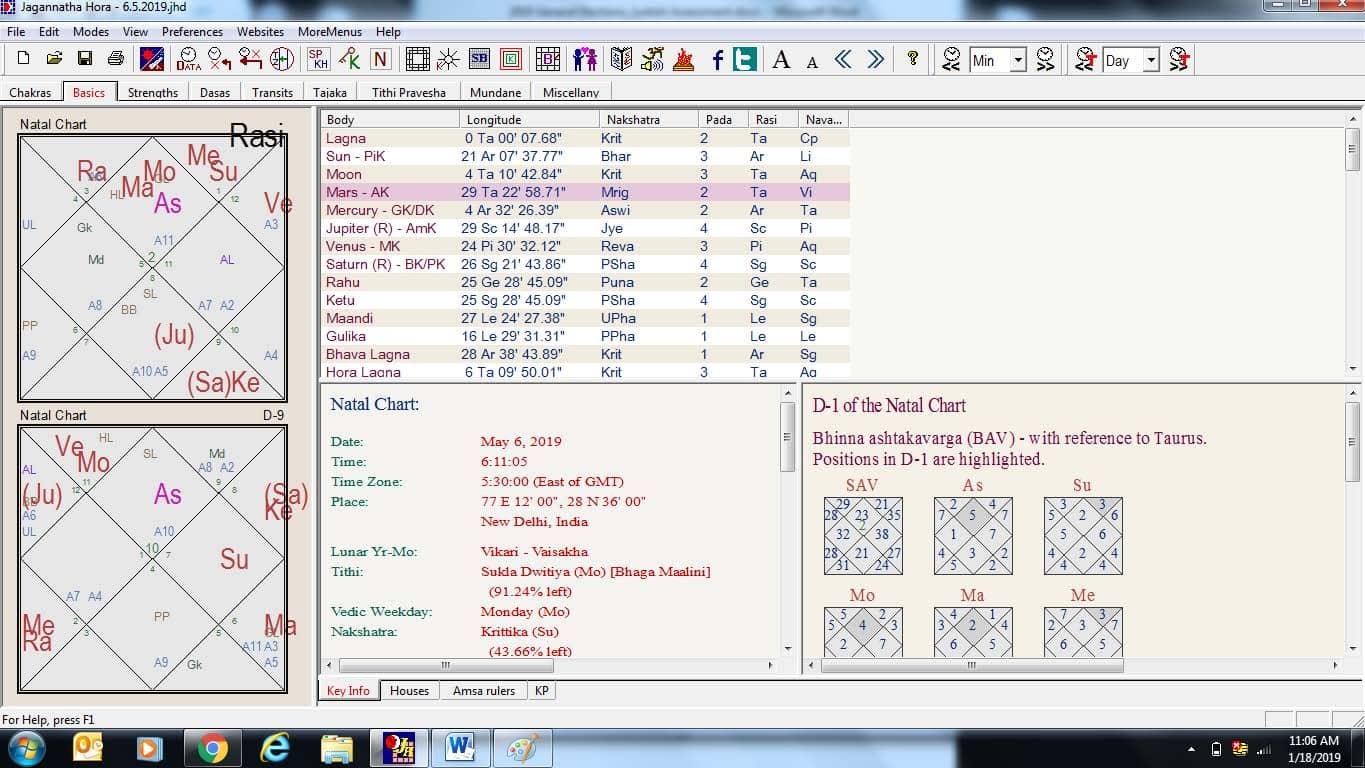
Task: Click clock with red X arrow icon
Action: (219, 59)
